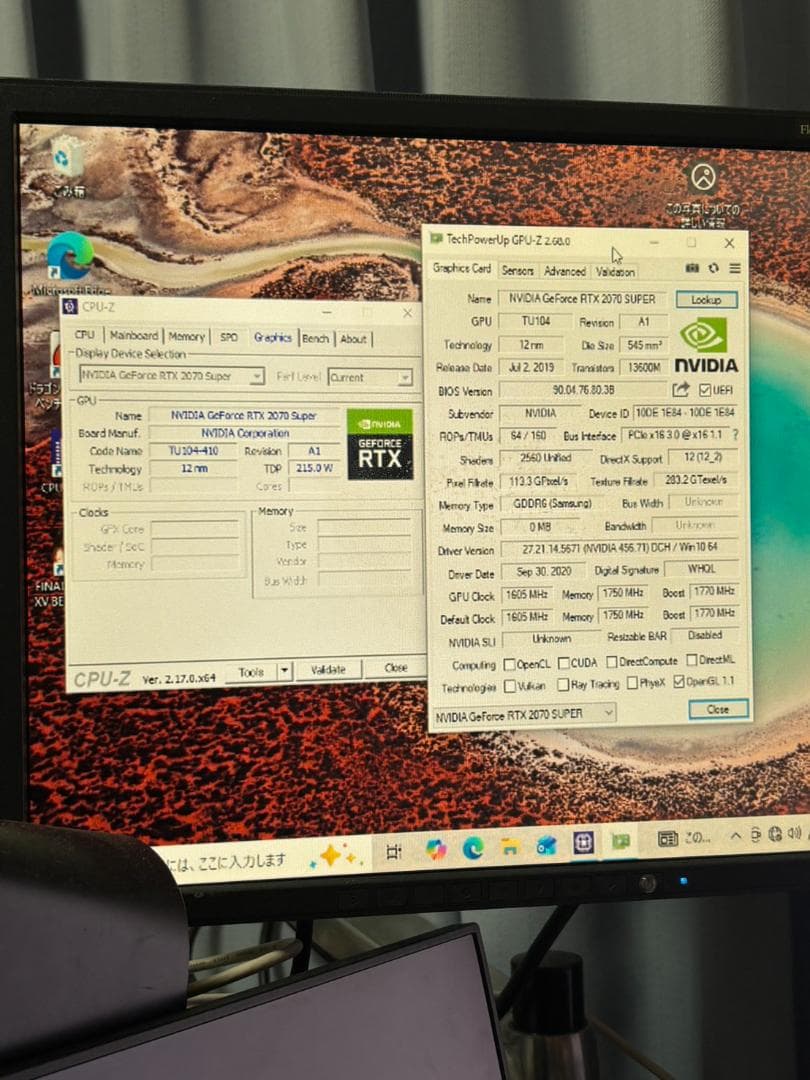This screenshot has width=810, height=1080.
Task: Toggle the PhysX checkbox
Action: (x=632, y=683)
